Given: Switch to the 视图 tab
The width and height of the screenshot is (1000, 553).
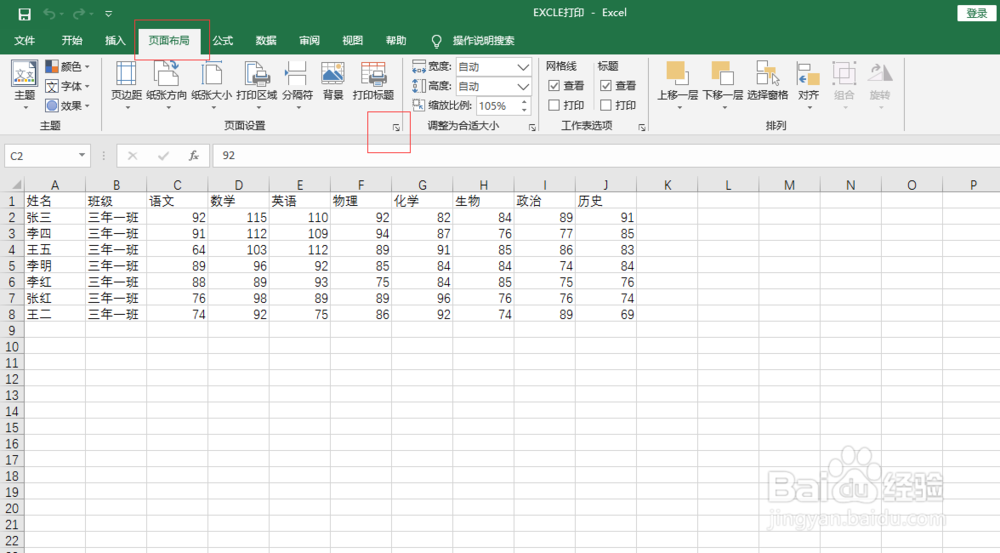Looking at the screenshot, I should pyautogui.click(x=353, y=40).
